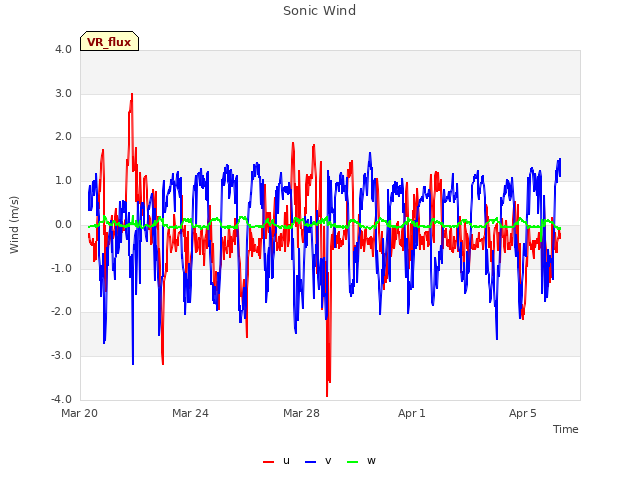Toggle the blue v series legend swatch
Screen dimensions: 640x480
[x=310, y=462]
